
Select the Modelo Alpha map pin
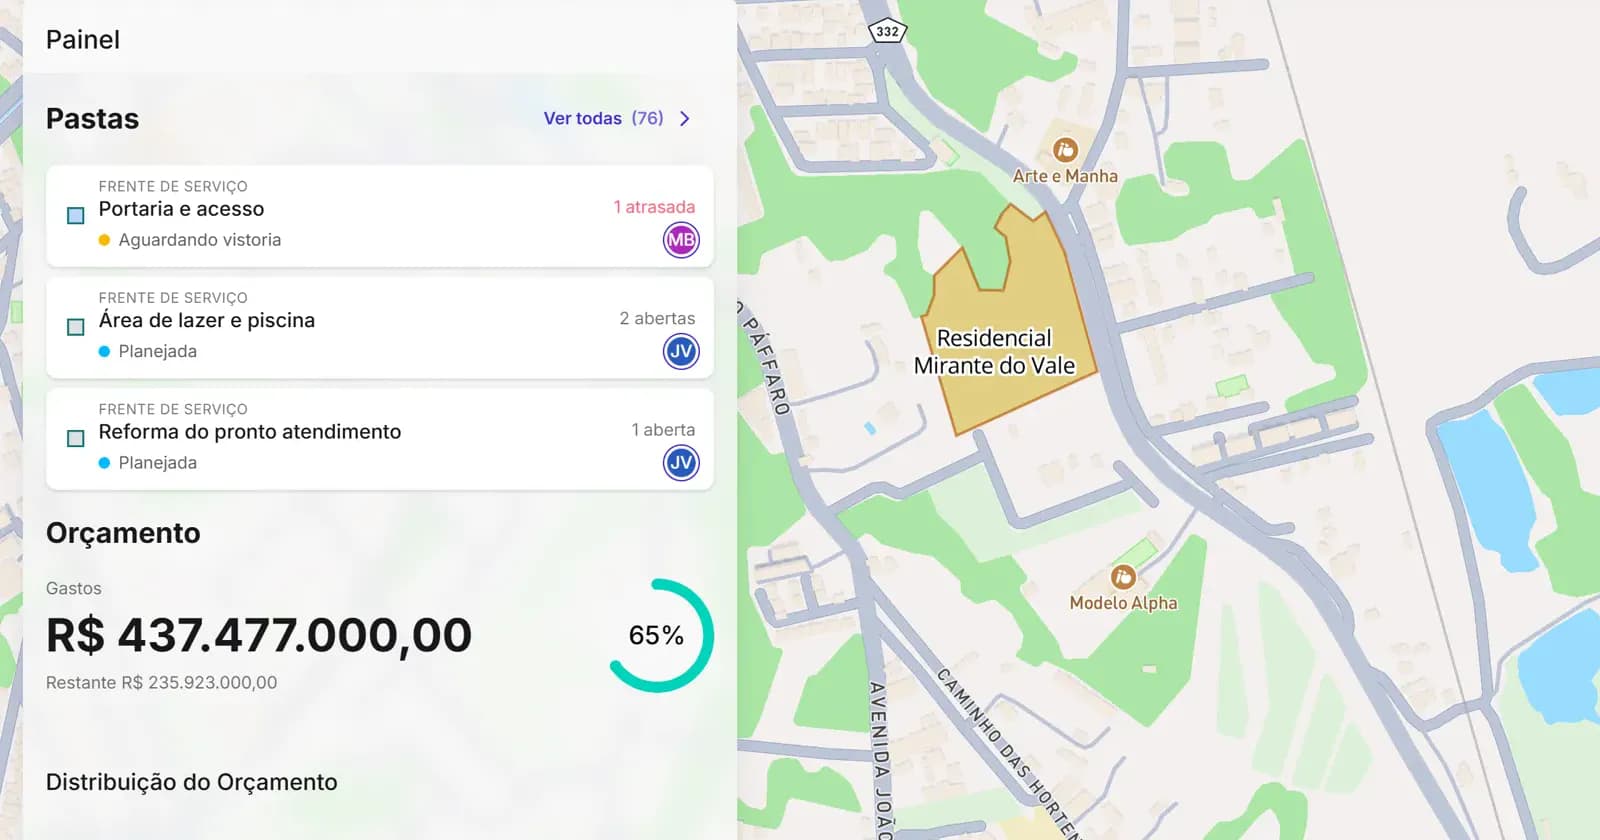(x=1123, y=577)
